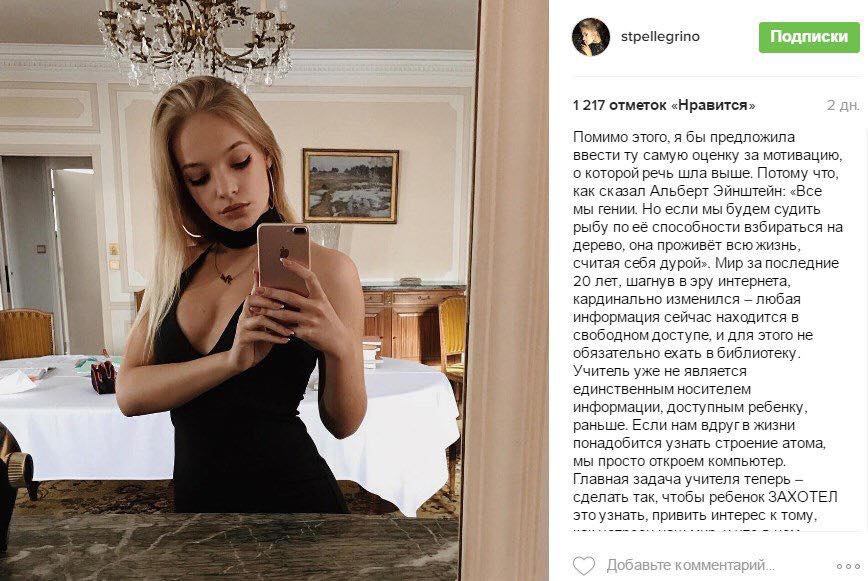Viewport: 868px width, 581px height.
Task: Click the word ЗАХОТЕЛ in the caption
Action: tap(805, 497)
